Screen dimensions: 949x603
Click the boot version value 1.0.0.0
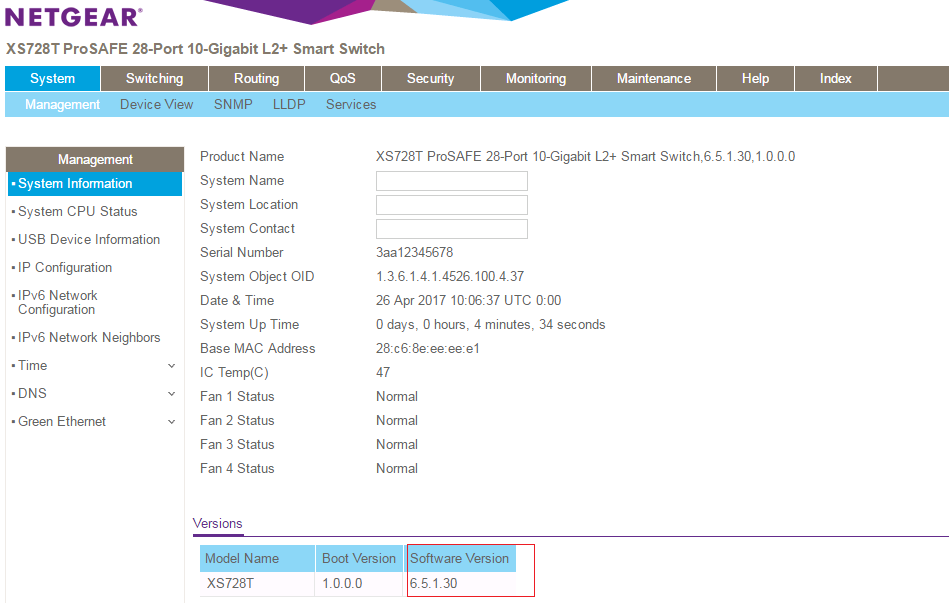[342, 584]
